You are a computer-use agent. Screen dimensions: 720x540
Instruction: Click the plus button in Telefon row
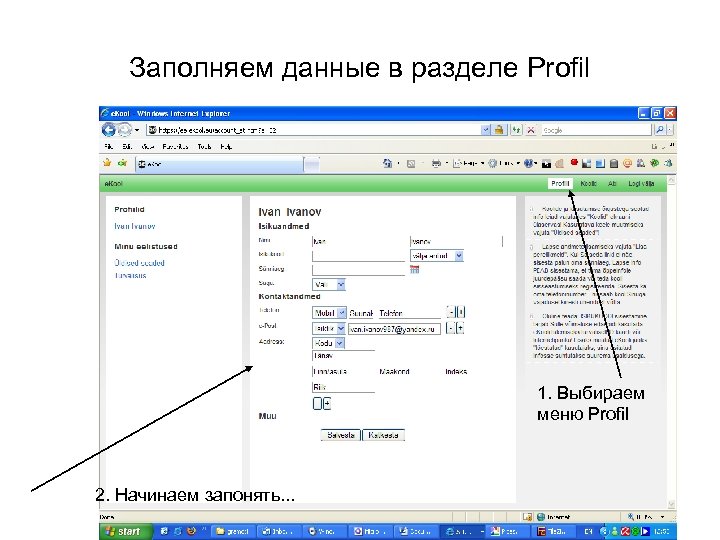(x=461, y=313)
